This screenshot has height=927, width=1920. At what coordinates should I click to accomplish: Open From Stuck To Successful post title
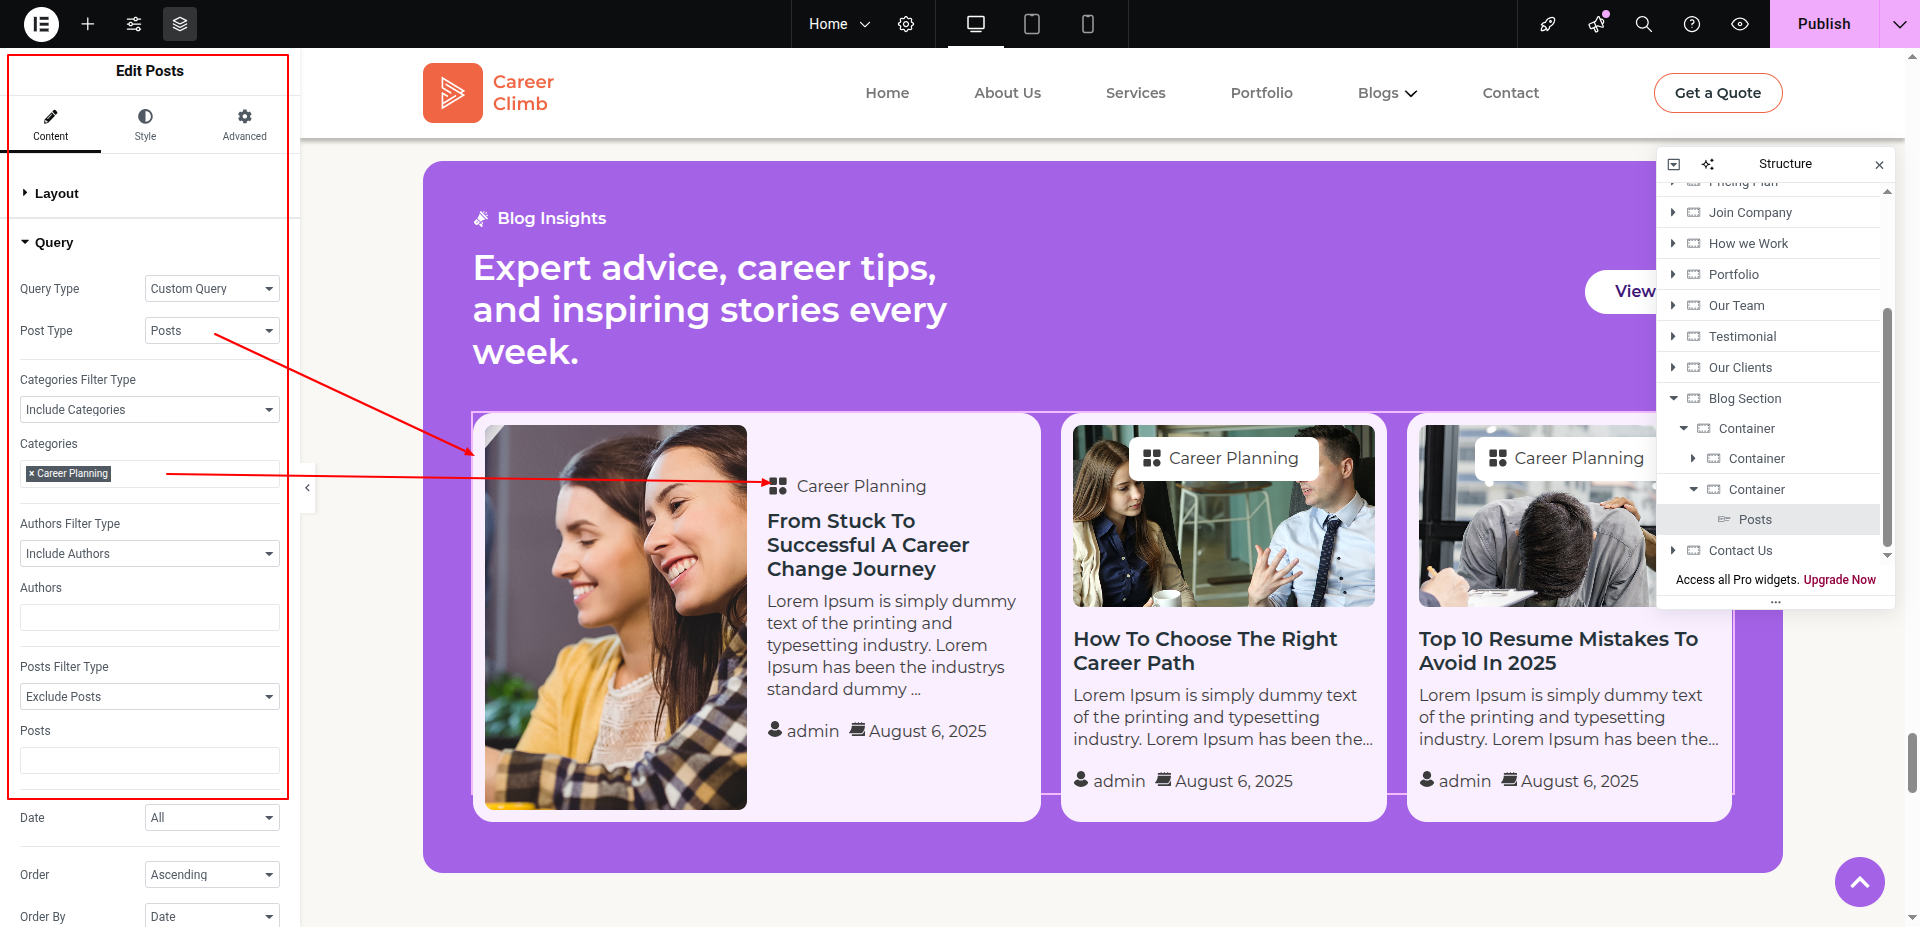coord(868,545)
